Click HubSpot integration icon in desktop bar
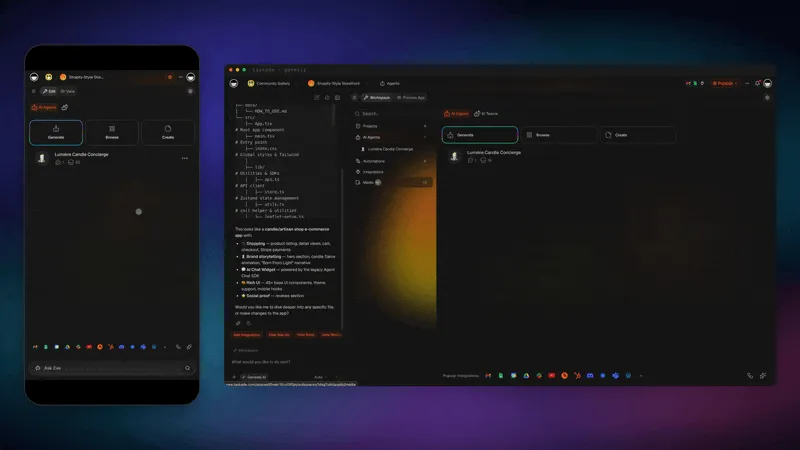This screenshot has width=800, height=450. pyautogui.click(x=577, y=376)
